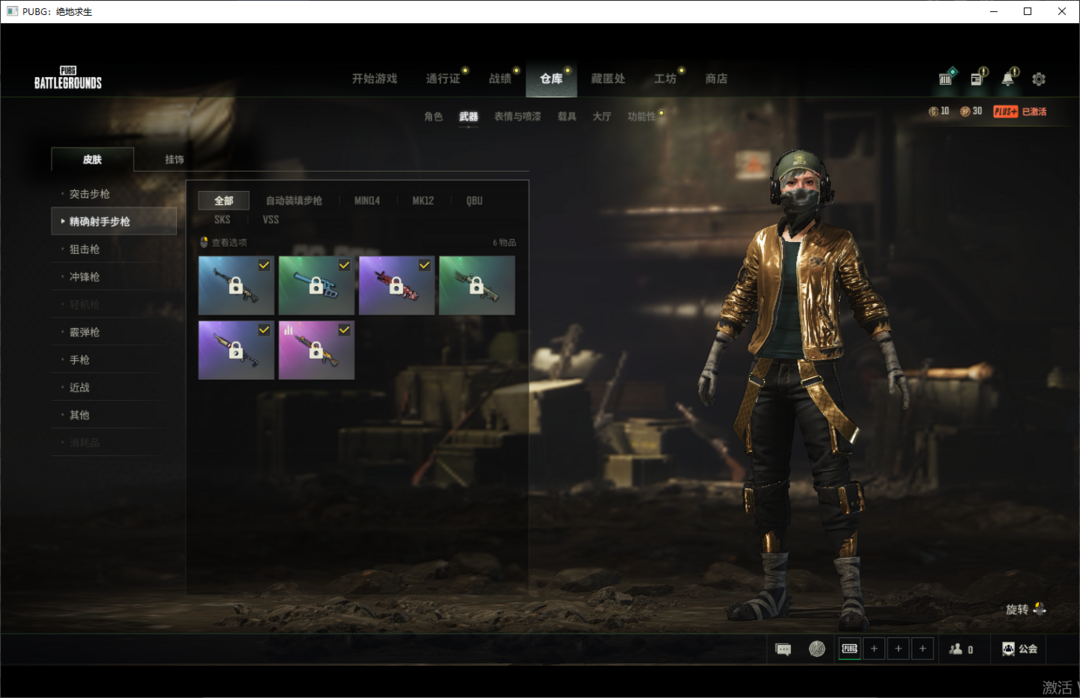
Task: Select the 皮肤 tab
Action: 92,159
